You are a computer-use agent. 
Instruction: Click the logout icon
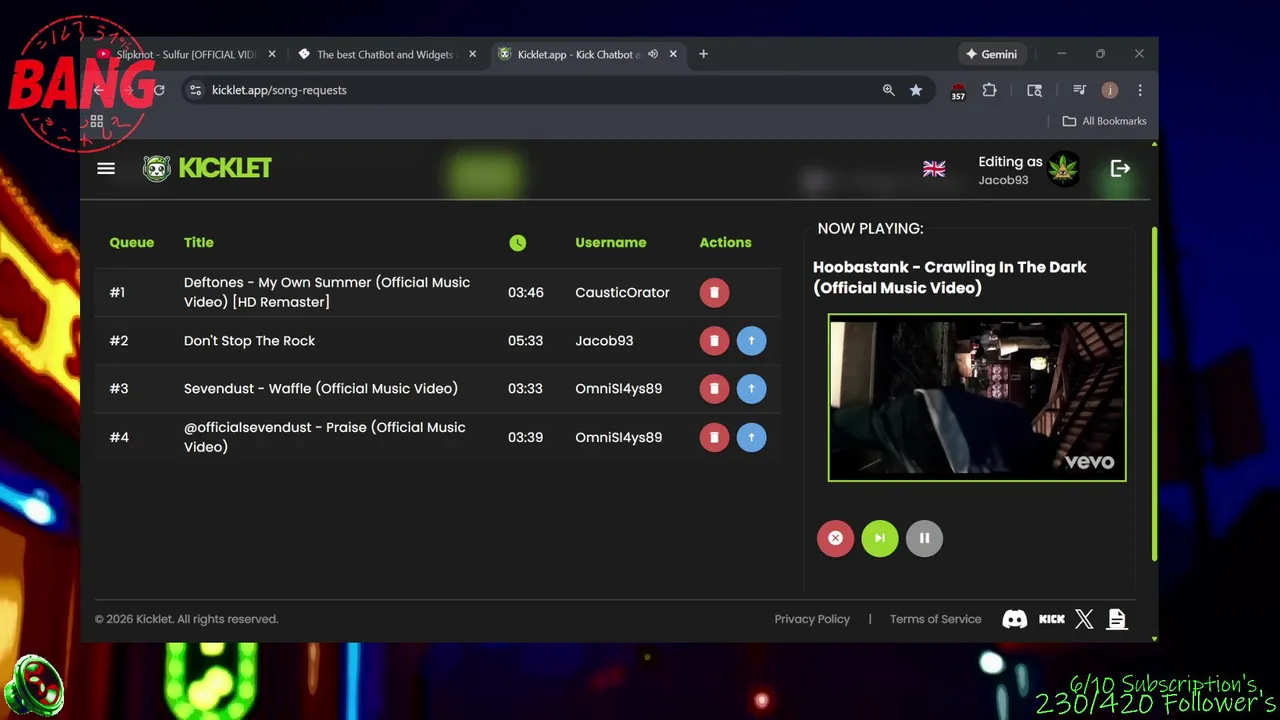coord(1120,169)
